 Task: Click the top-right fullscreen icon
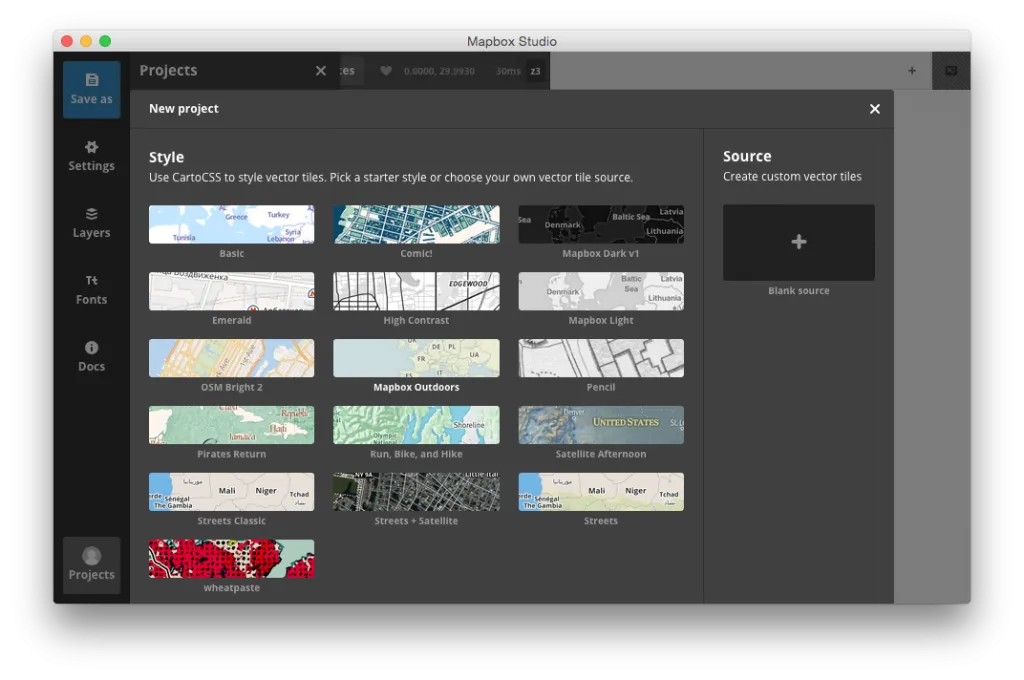pyautogui.click(x=951, y=71)
